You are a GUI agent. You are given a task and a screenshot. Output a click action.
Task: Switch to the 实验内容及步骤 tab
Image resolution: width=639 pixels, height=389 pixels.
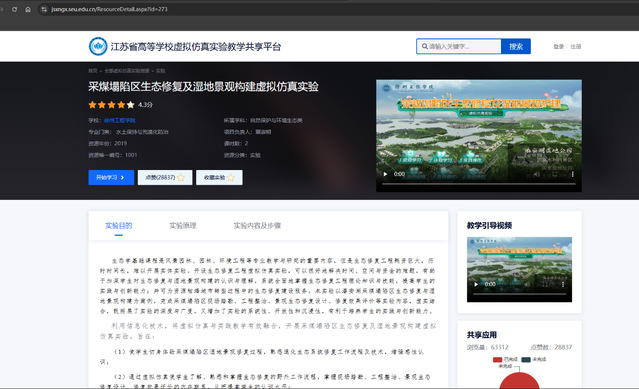point(257,226)
